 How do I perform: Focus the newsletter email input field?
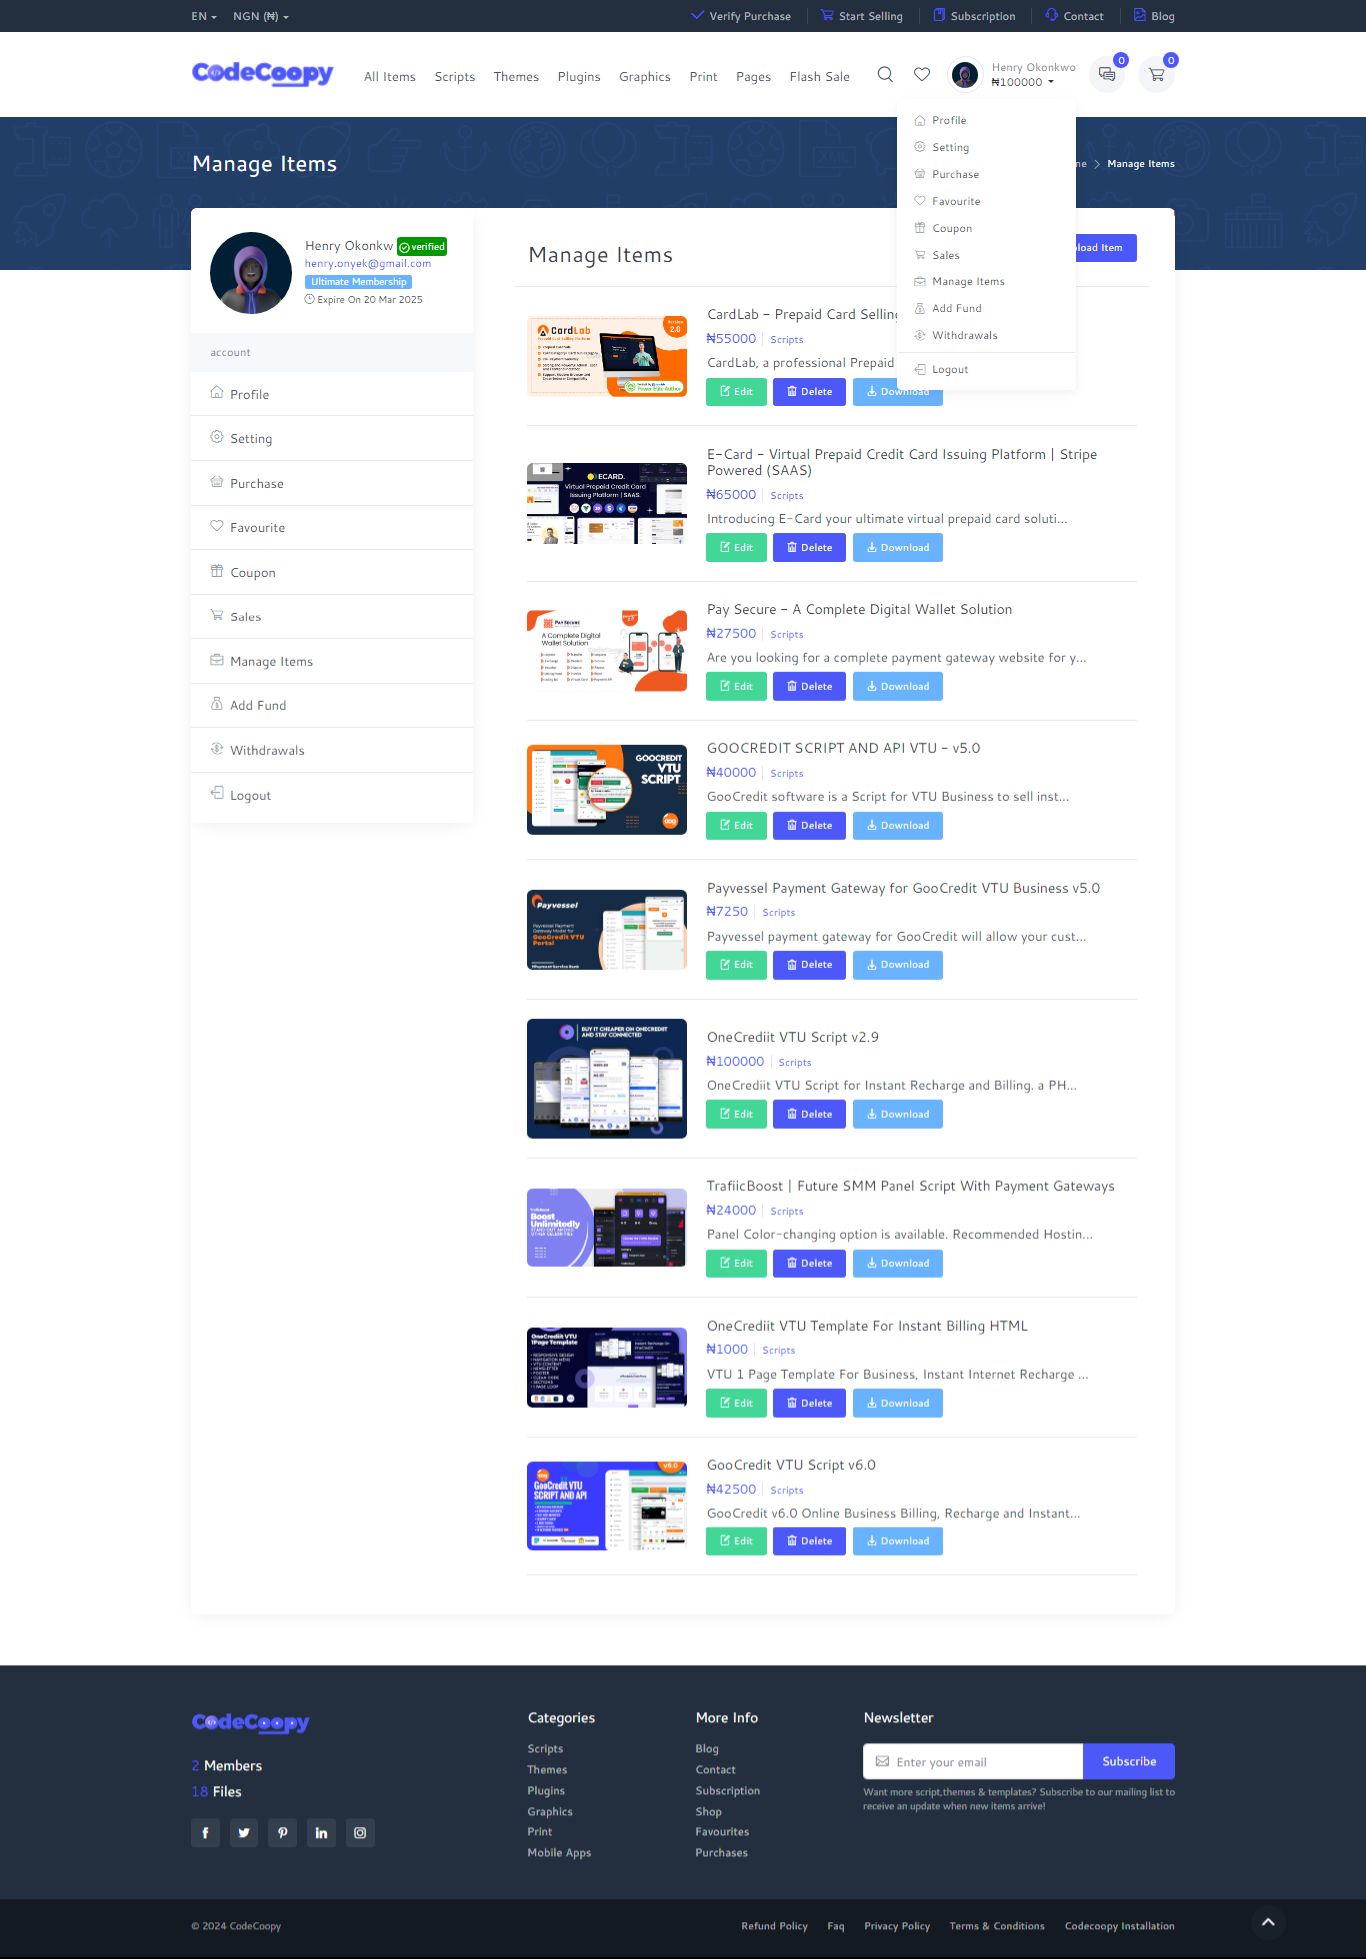pos(973,1761)
